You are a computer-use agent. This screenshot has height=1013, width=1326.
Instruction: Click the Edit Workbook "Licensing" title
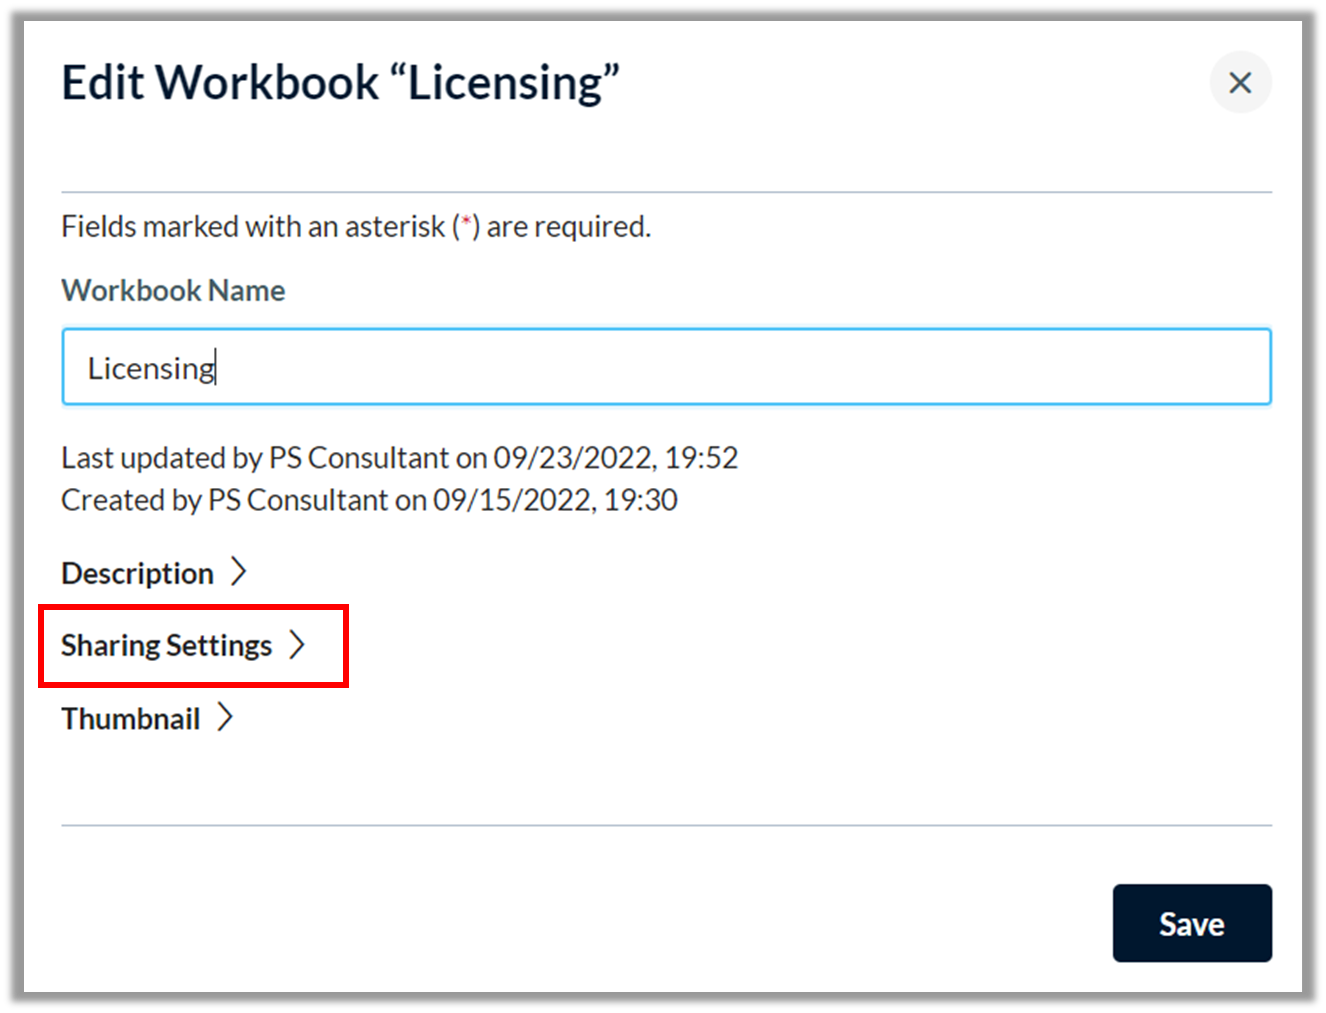point(341,82)
